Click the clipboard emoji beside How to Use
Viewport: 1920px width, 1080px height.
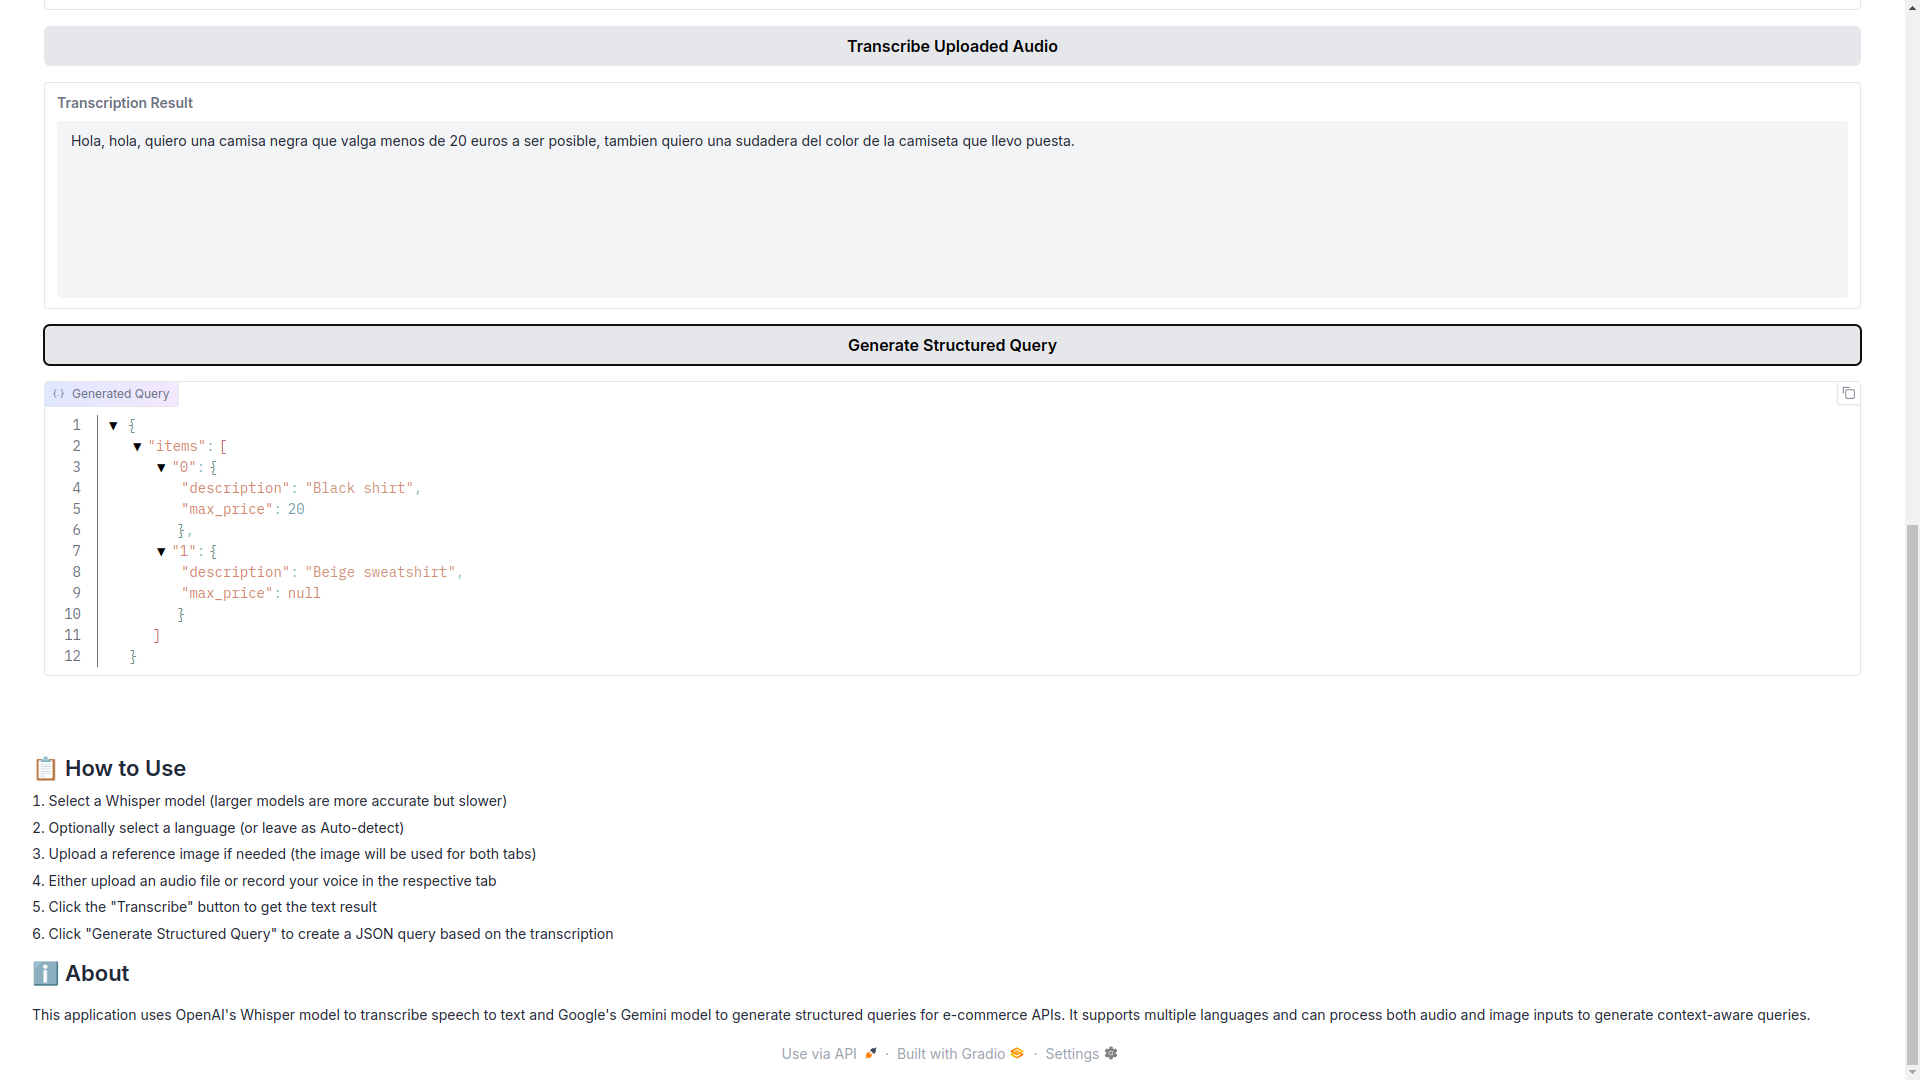(x=45, y=768)
